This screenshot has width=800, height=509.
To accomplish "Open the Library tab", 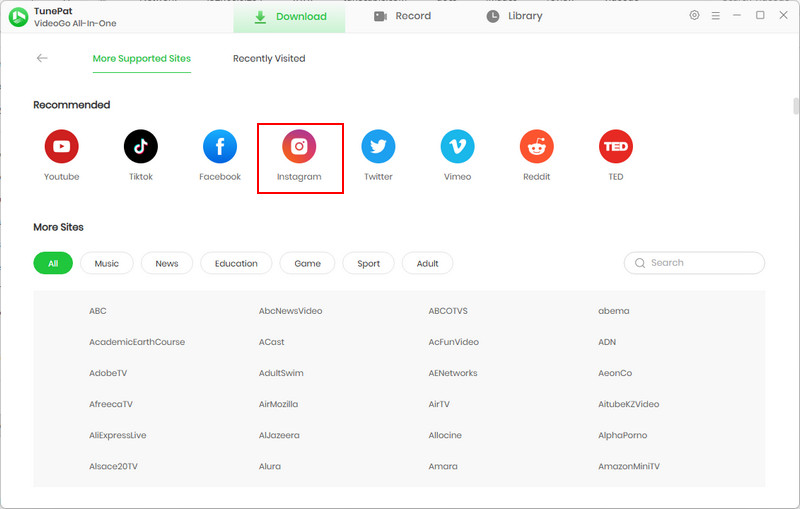I will [514, 16].
